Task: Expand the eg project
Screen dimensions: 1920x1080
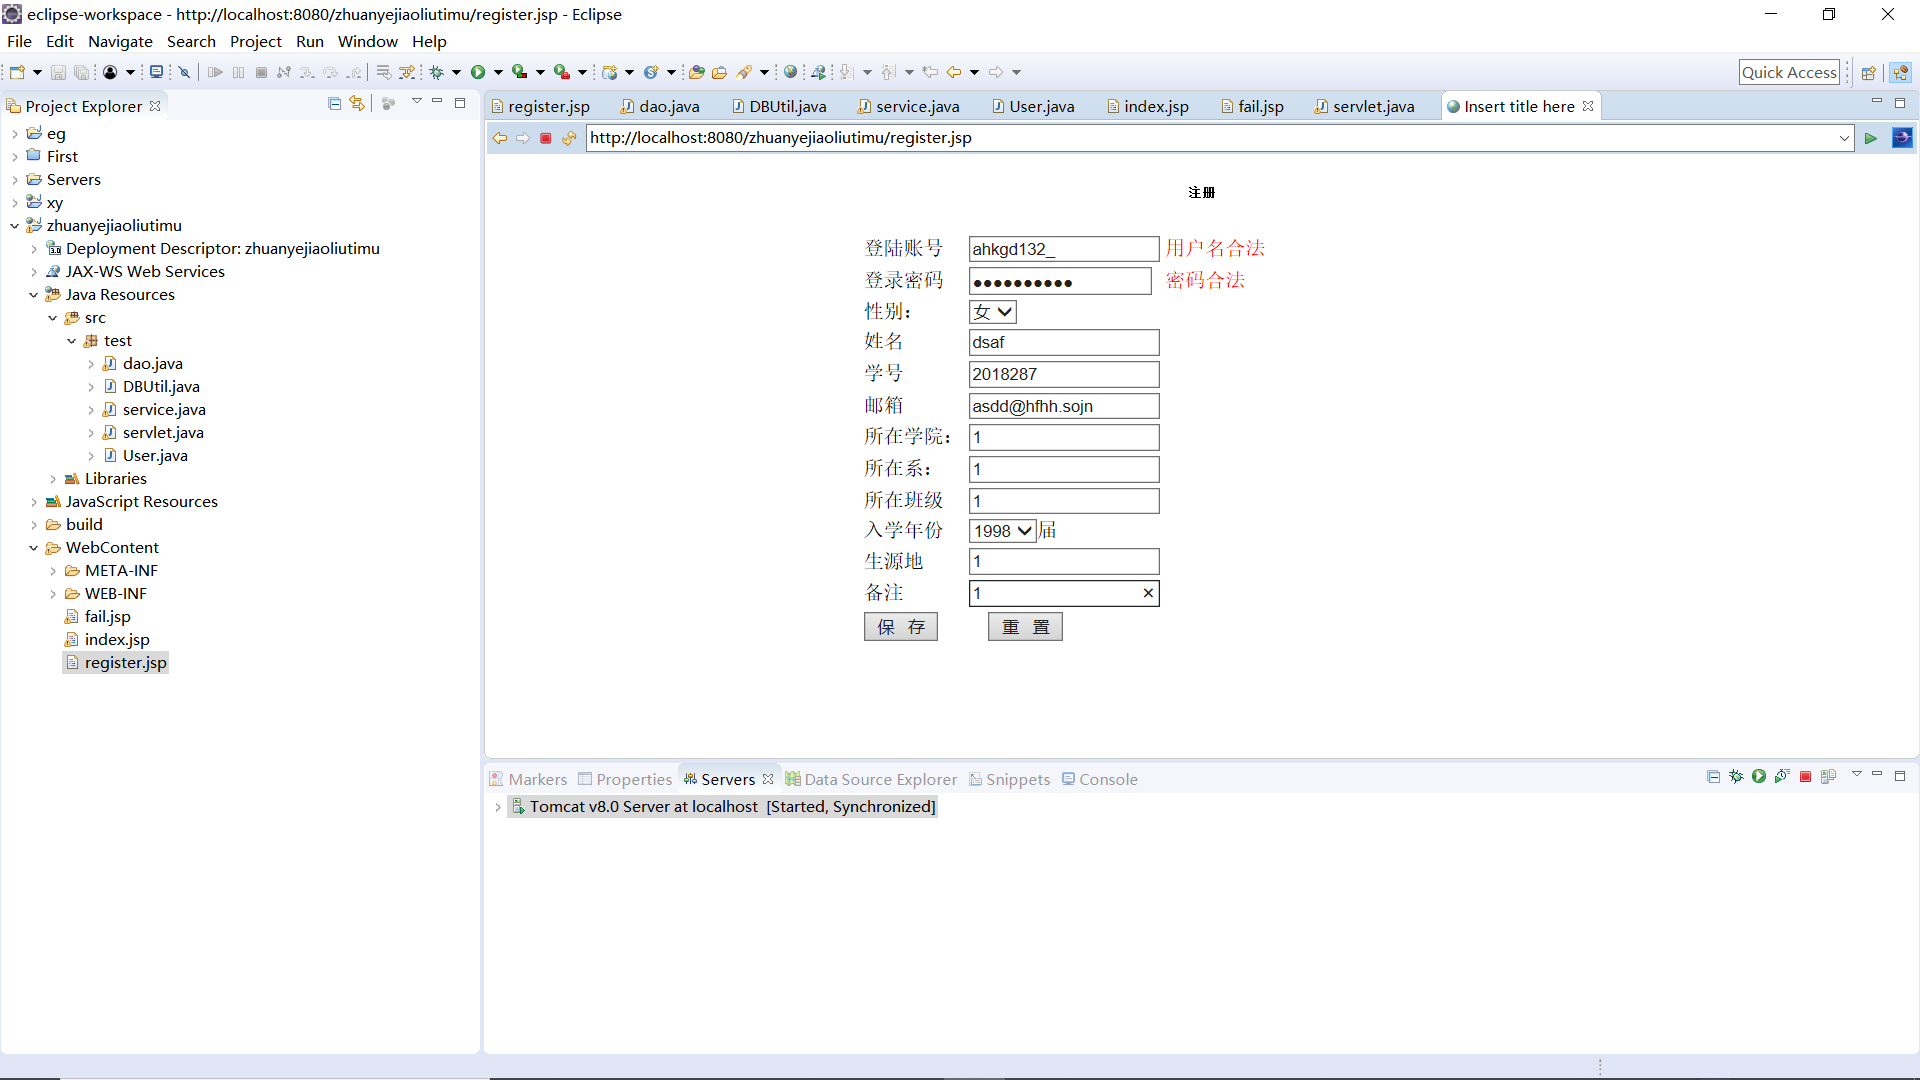Action: [x=14, y=134]
